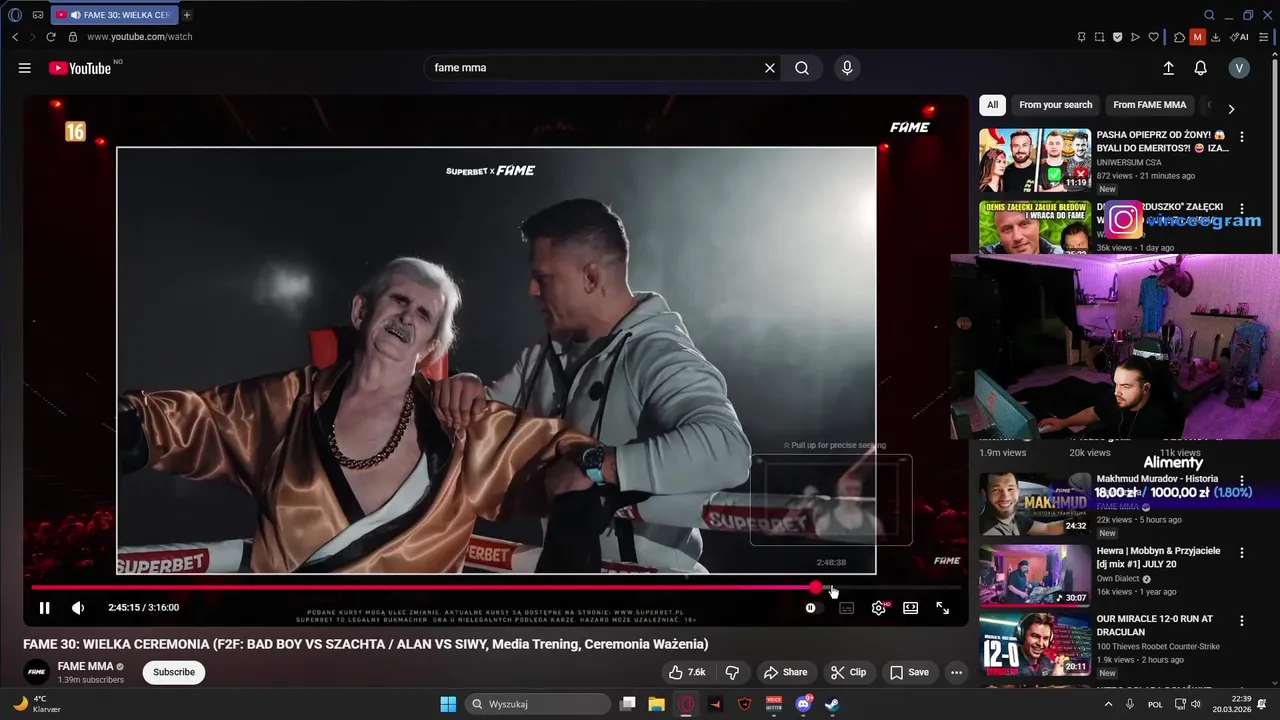Image resolution: width=1280 pixels, height=720 pixels.
Task: Save the video to a playlist
Action: (x=909, y=672)
